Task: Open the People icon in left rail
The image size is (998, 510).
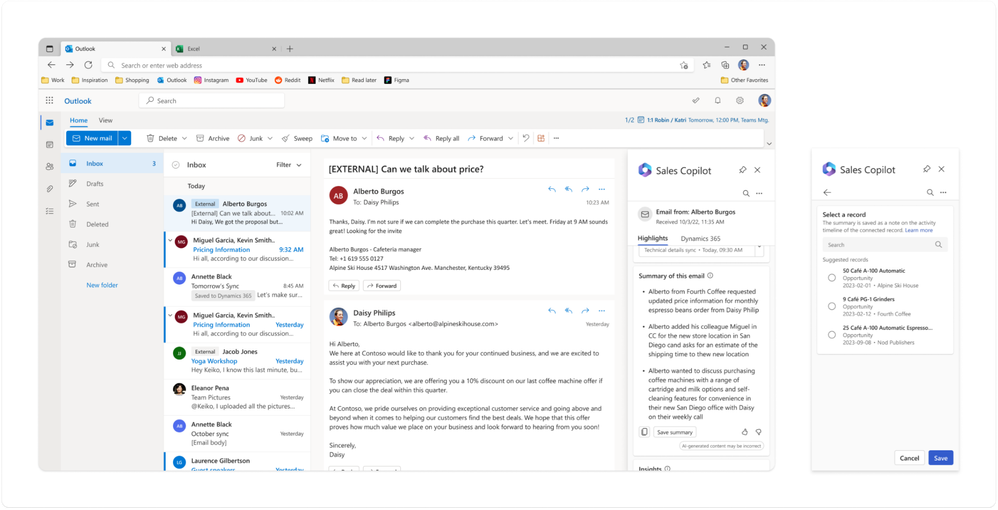Action: [50, 167]
